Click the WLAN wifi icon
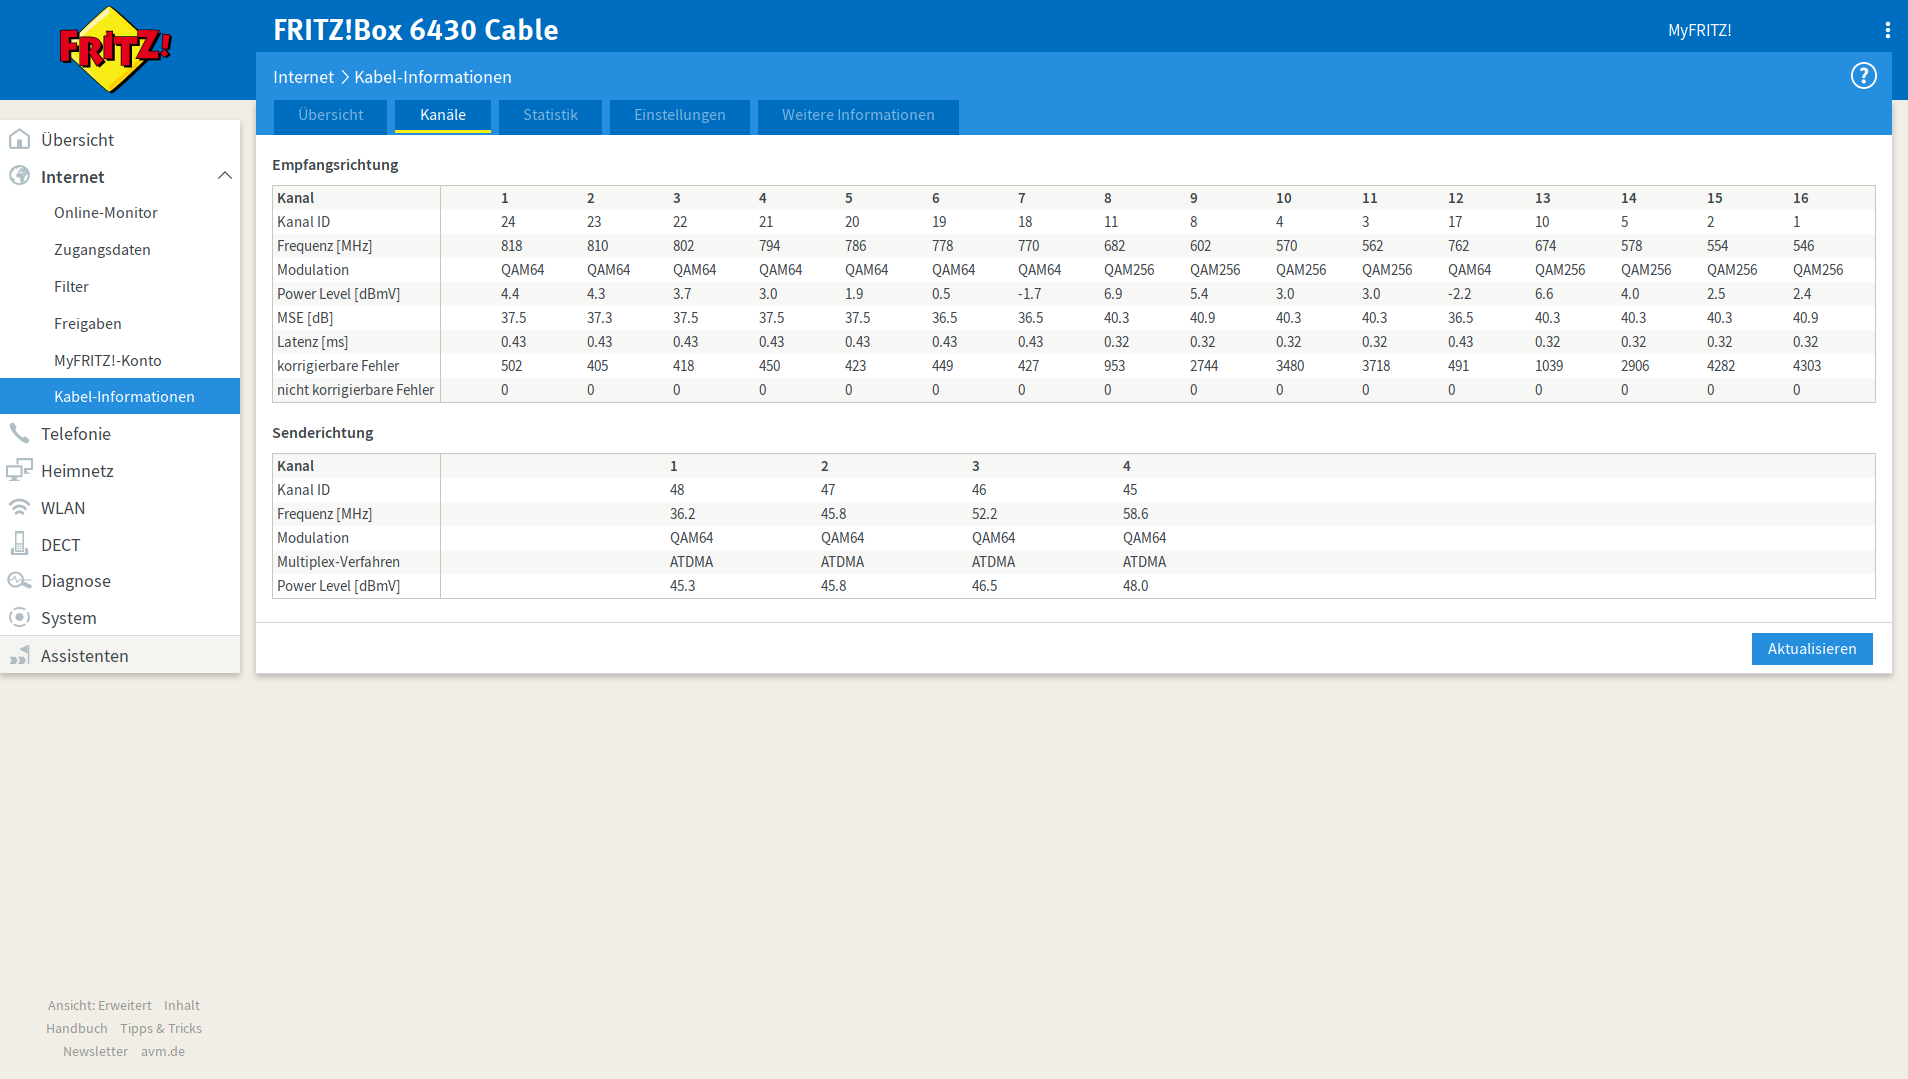 pos(19,507)
